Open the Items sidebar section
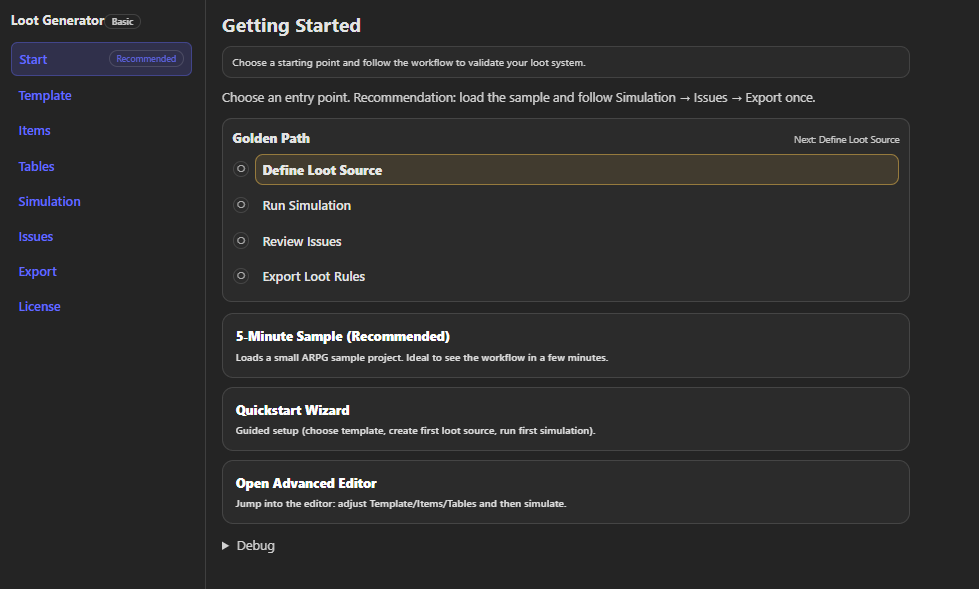979x589 pixels. 34,131
